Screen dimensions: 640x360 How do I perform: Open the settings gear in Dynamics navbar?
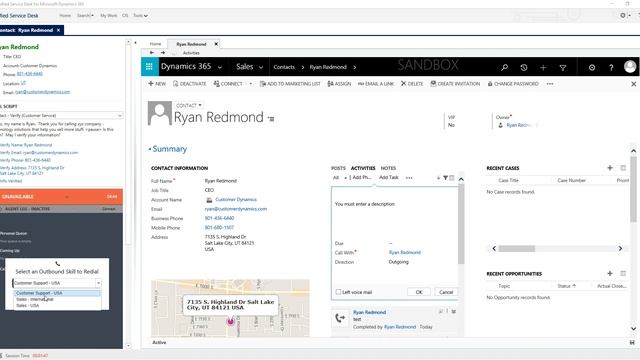point(591,67)
